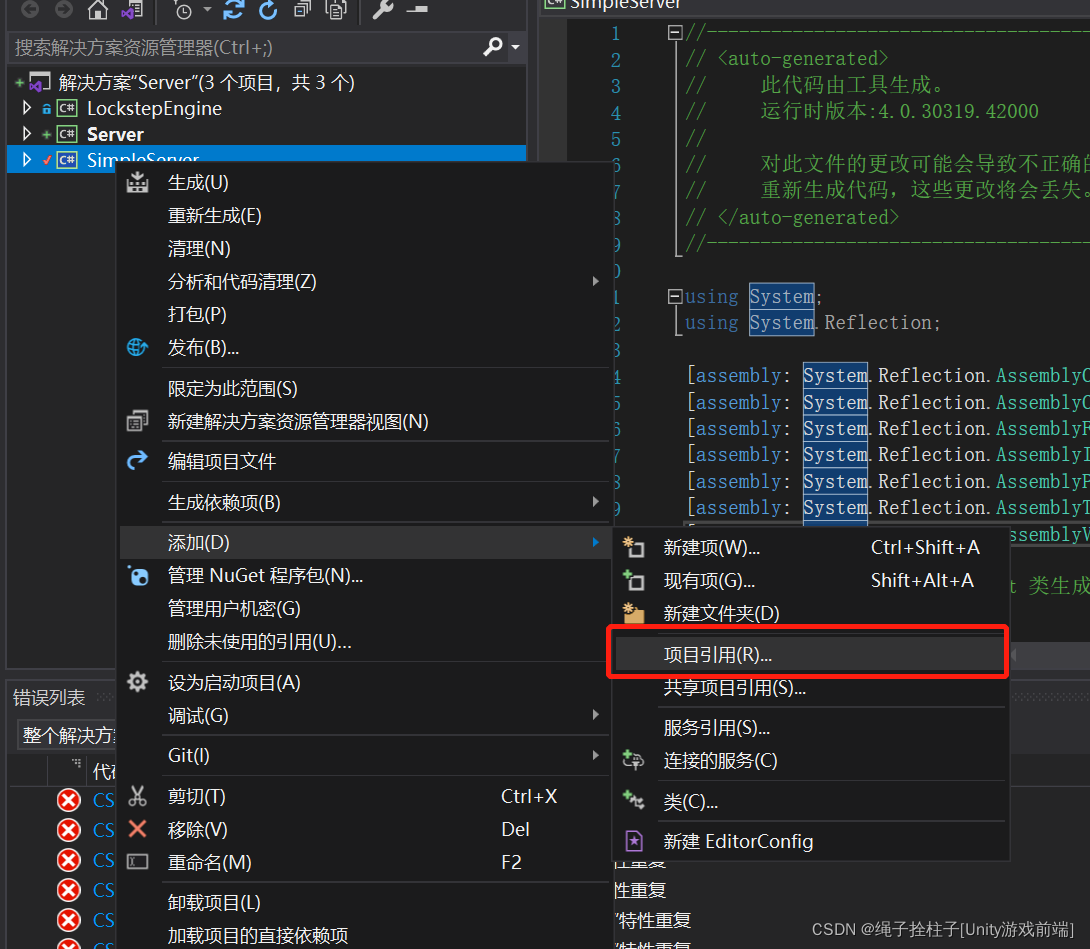Open Properties with the wrench icon
Image resolution: width=1090 pixels, height=949 pixels.
383,9
